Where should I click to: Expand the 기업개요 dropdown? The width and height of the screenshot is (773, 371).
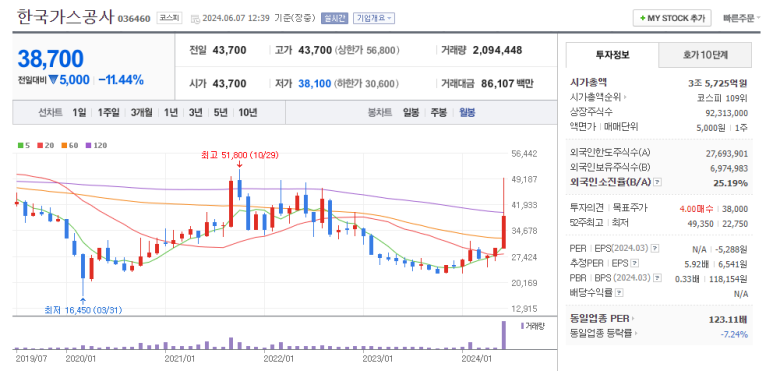coord(374,18)
